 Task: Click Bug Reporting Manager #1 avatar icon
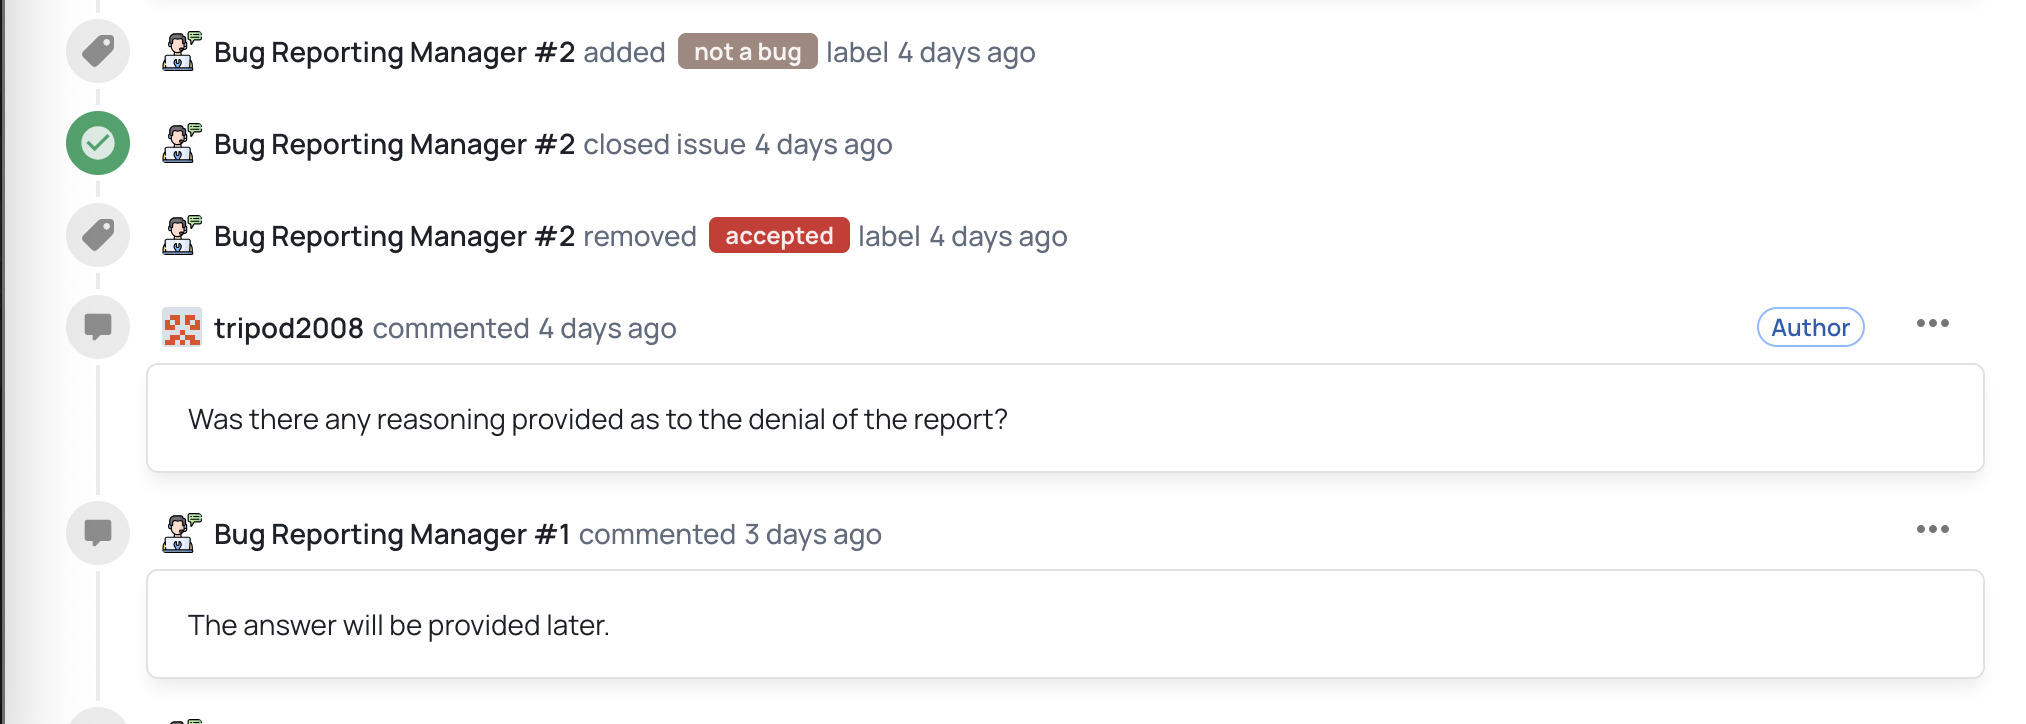[x=181, y=533]
